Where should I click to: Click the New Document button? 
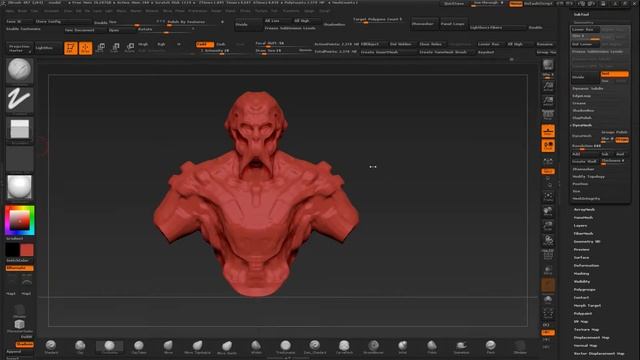[x=85, y=30]
